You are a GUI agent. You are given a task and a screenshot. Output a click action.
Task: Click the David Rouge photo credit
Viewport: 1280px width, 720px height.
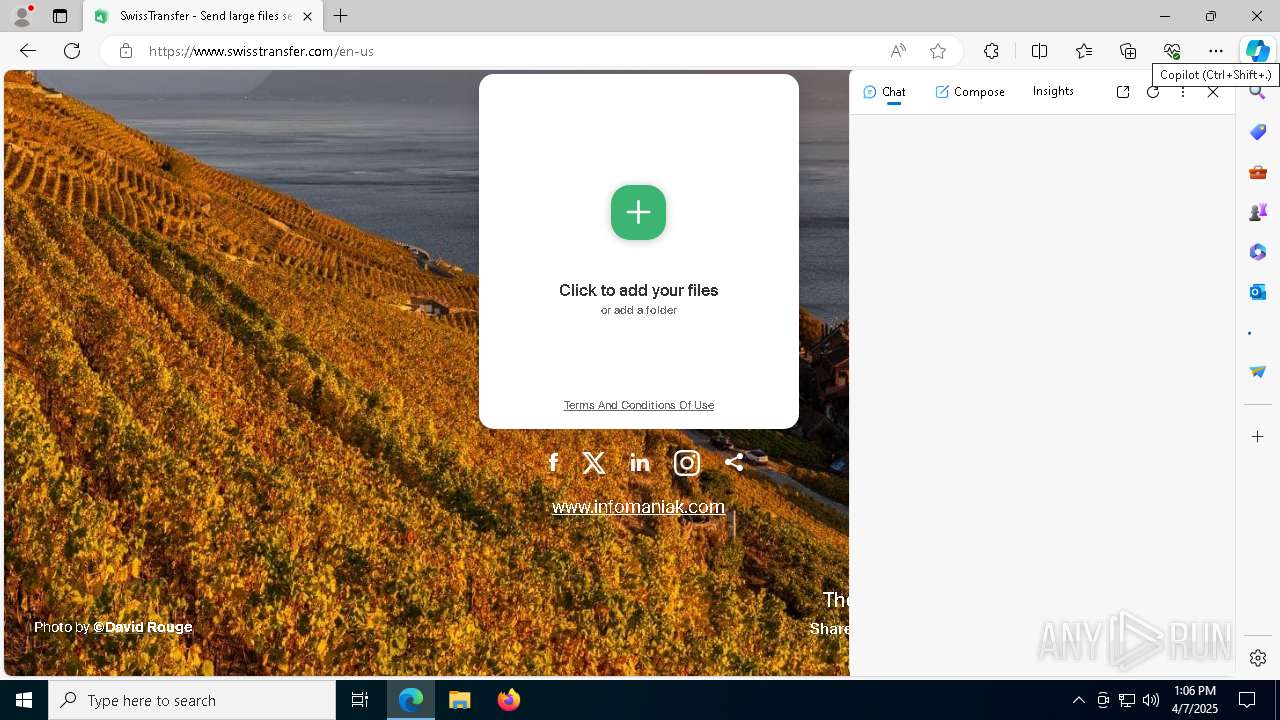142,627
